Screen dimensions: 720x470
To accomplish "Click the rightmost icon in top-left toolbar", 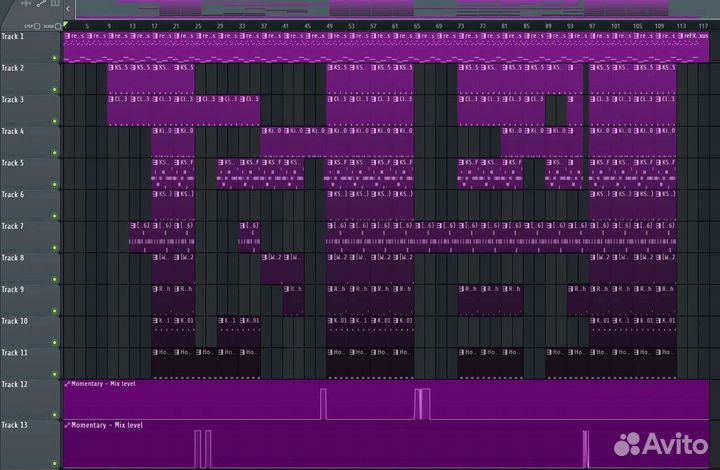I will (56, 5).
